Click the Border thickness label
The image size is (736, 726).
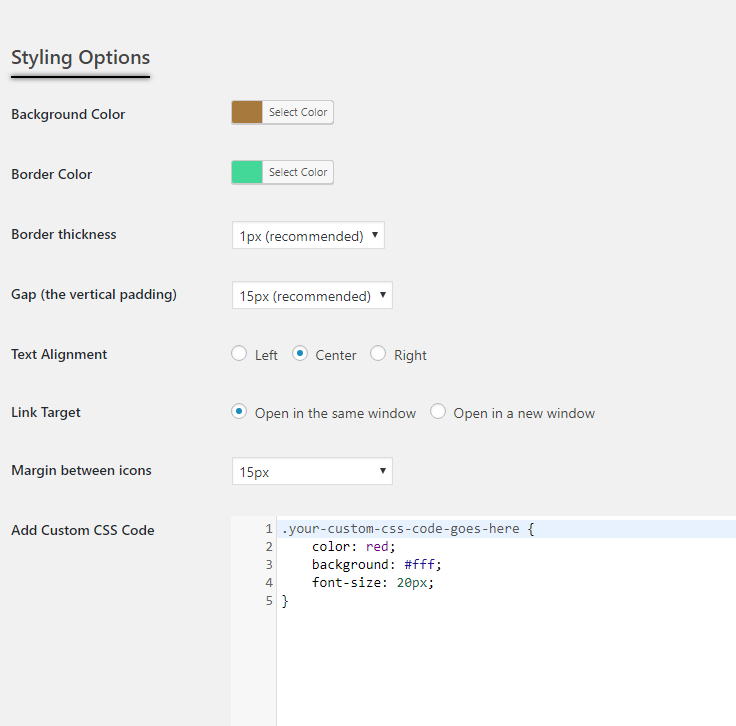64,234
